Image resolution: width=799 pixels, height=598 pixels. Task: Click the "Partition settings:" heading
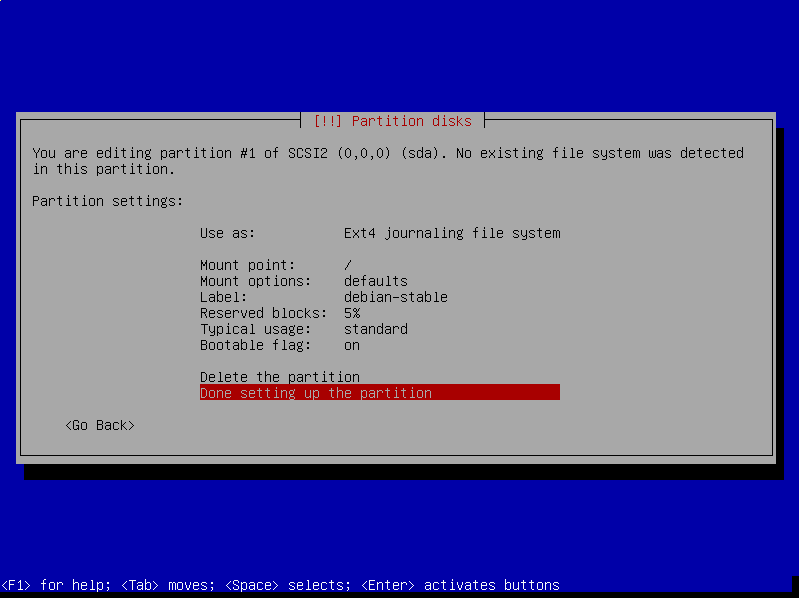coord(108,201)
